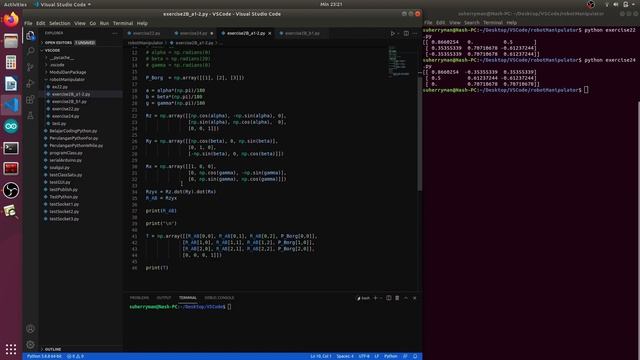This screenshot has height=360, width=640.
Task: Open the Manage gear in the activity bar
Action: coord(31,345)
